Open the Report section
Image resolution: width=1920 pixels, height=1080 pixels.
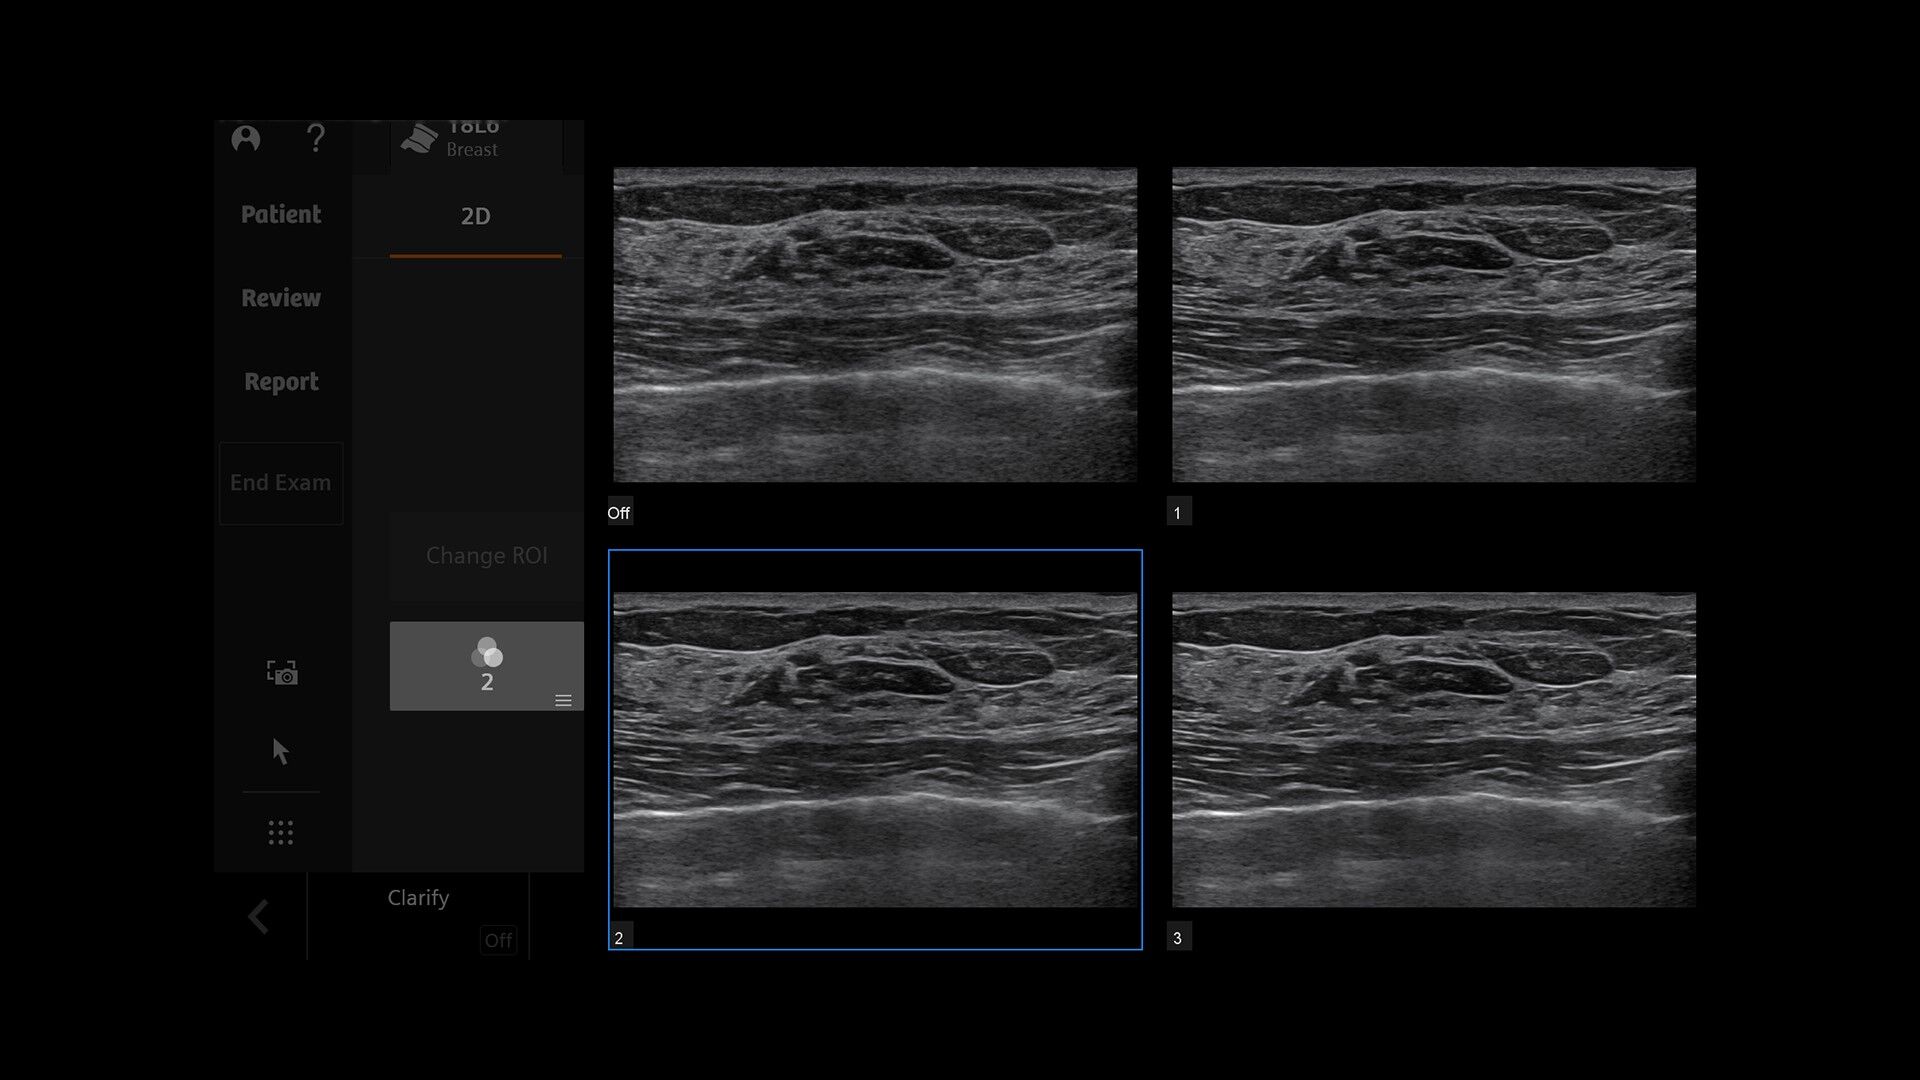281,382
